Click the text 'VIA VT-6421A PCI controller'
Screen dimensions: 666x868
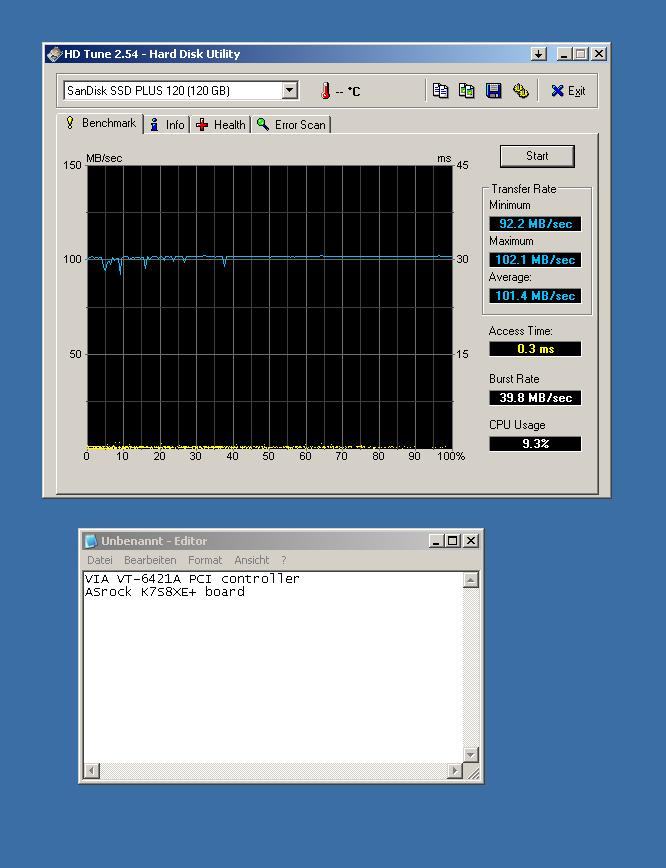192,578
